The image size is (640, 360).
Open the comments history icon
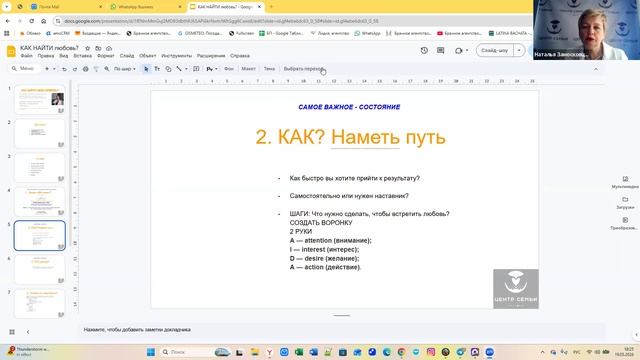coord(440,50)
